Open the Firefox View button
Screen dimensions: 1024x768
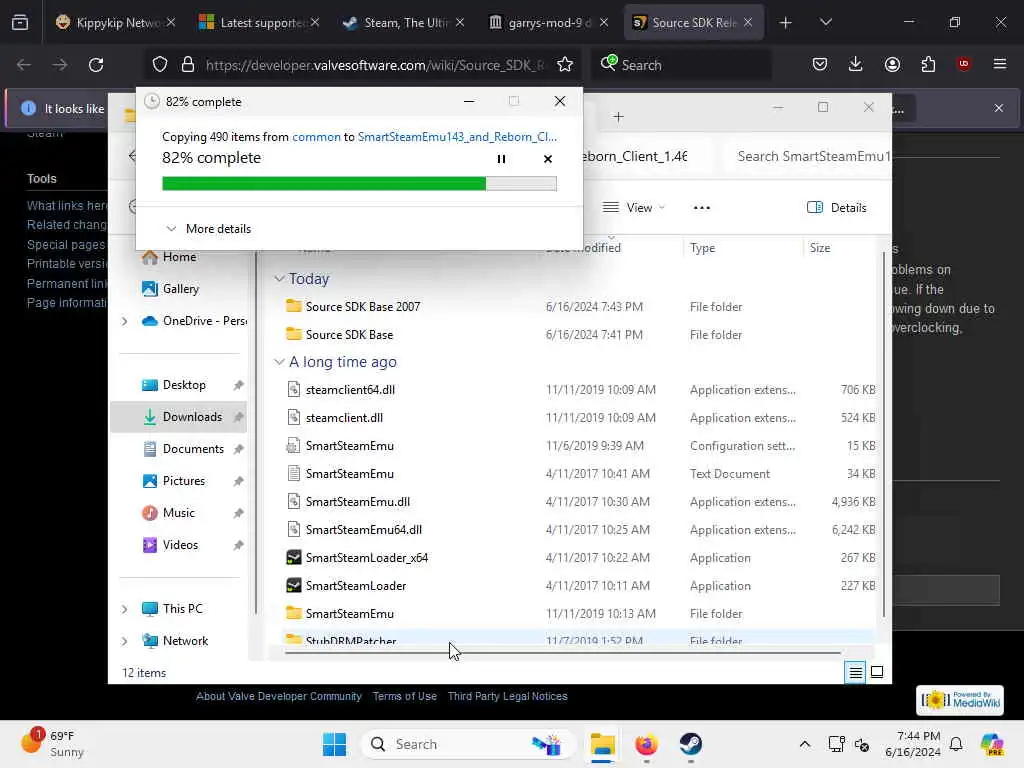point(20,22)
